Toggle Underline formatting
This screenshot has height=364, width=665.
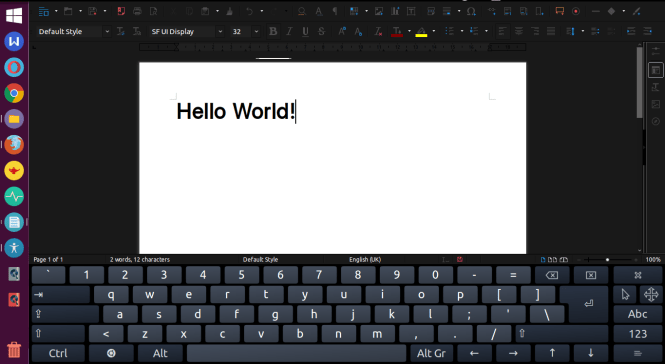[305, 31]
